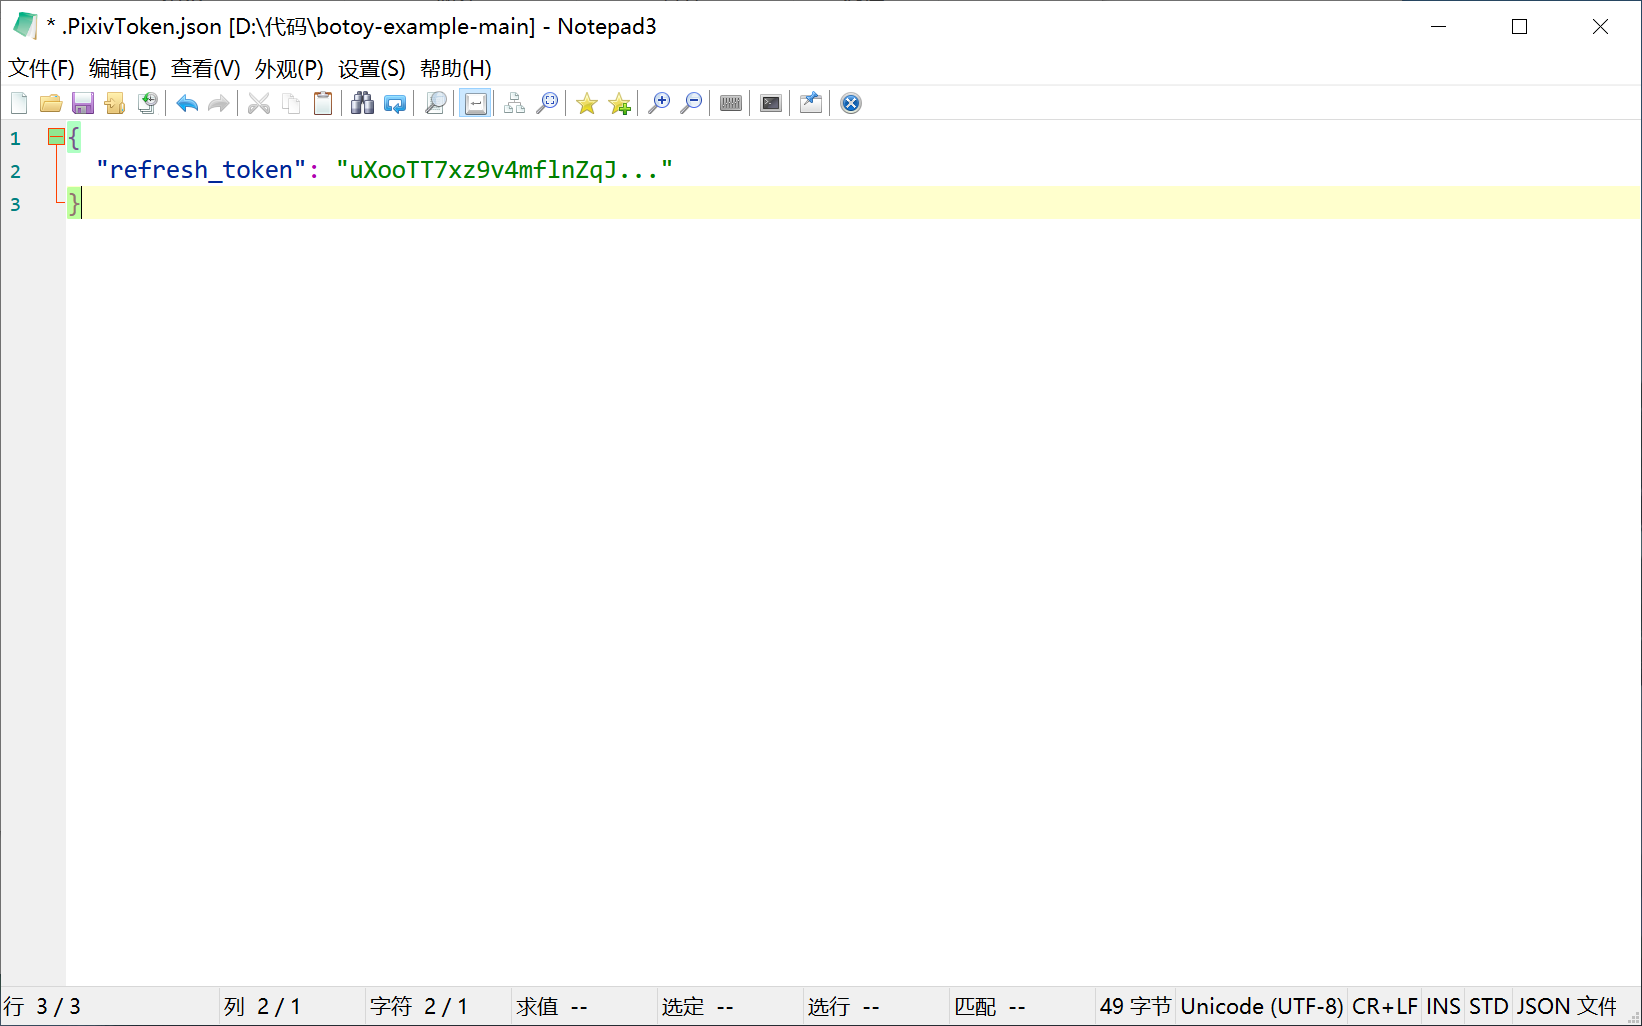The width and height of the screenshot is (1642, 1026).
Task: Toggle always on top pin icon
Action: click(x=811, y=103)
